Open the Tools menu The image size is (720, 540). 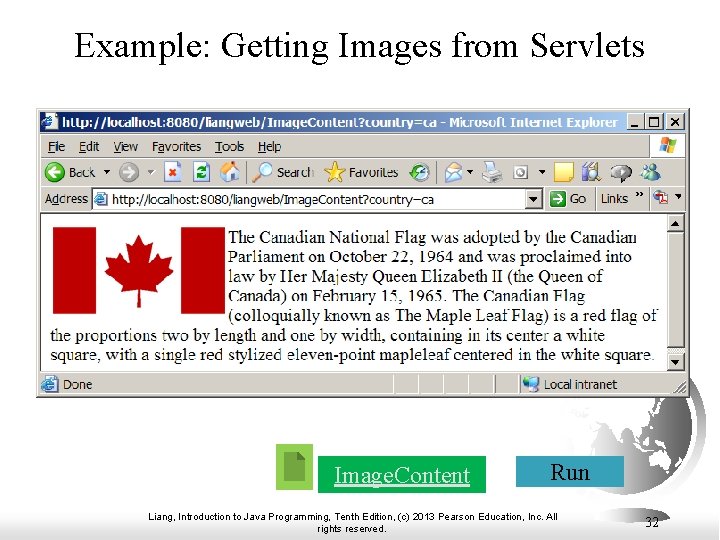pyautogui.click(x=229, y=146)
